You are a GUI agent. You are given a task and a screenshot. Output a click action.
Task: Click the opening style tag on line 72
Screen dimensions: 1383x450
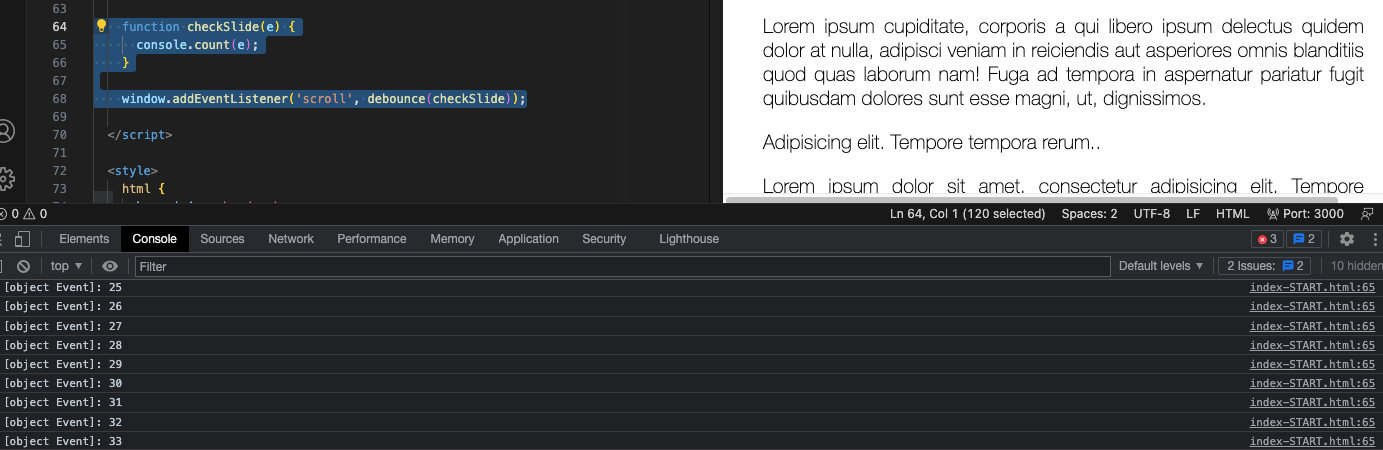point(133,171)
